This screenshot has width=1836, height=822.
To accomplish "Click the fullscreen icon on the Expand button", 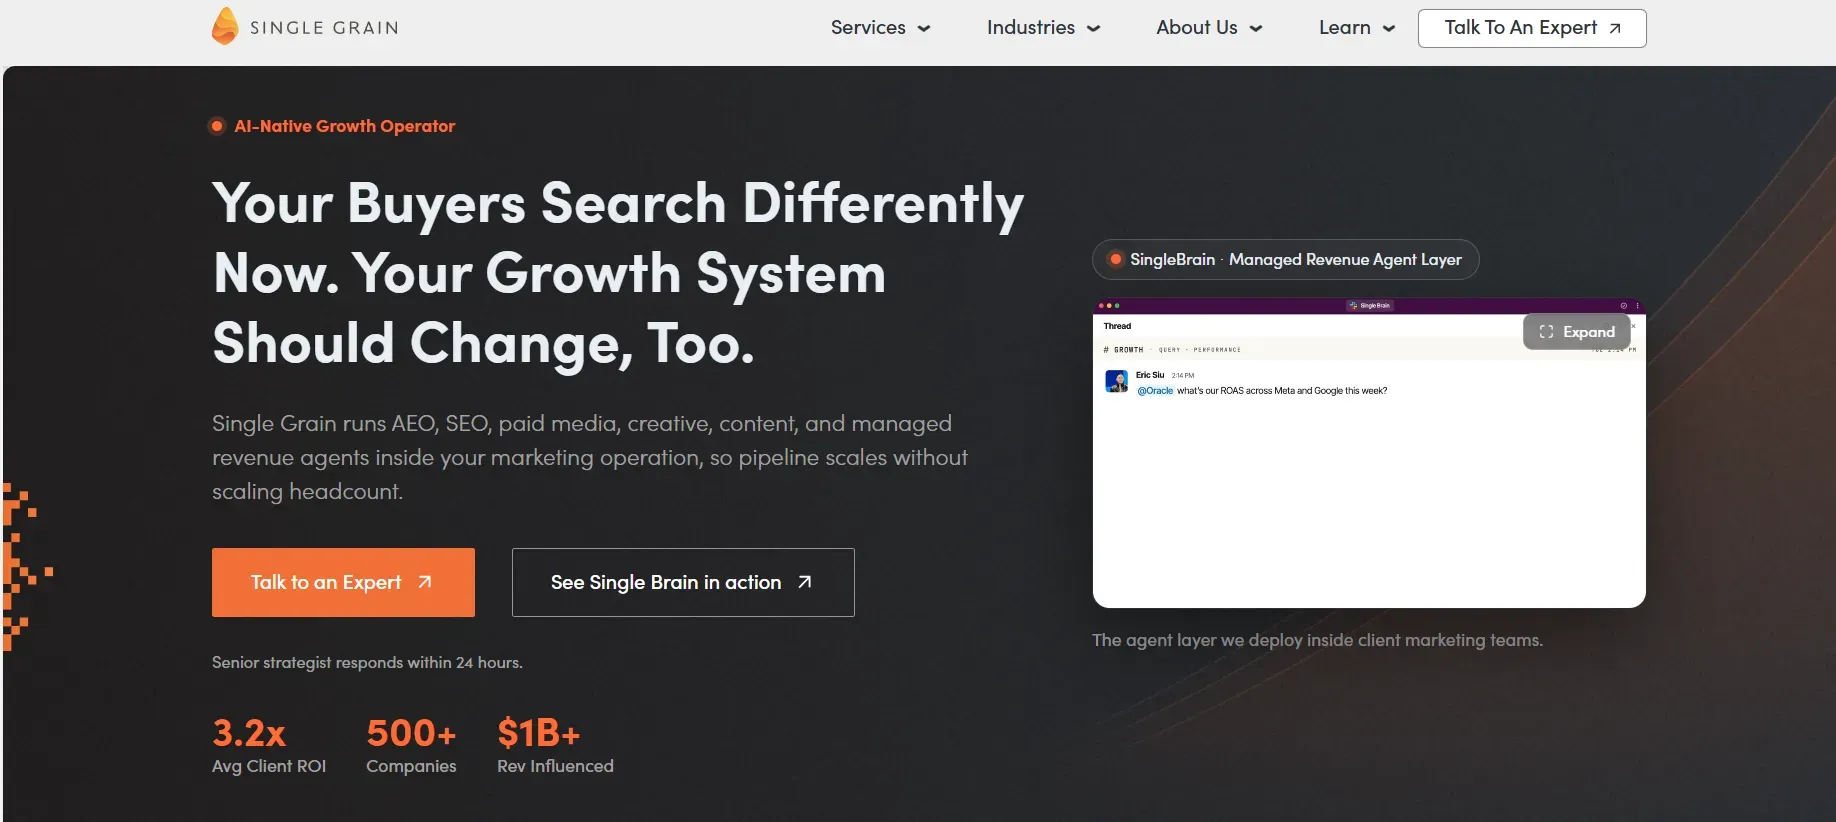I will click(x=1546, y=332).
